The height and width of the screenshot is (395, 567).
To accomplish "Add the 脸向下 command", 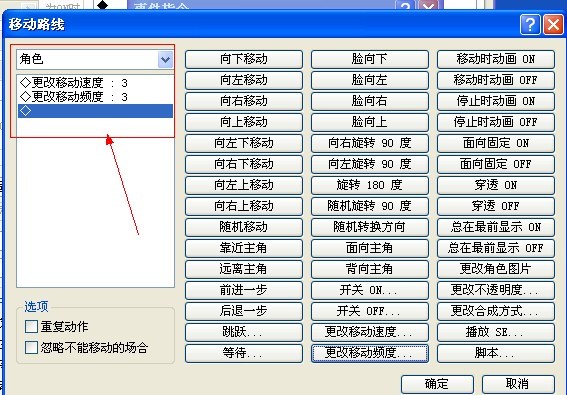I will [x=370, y=59].
